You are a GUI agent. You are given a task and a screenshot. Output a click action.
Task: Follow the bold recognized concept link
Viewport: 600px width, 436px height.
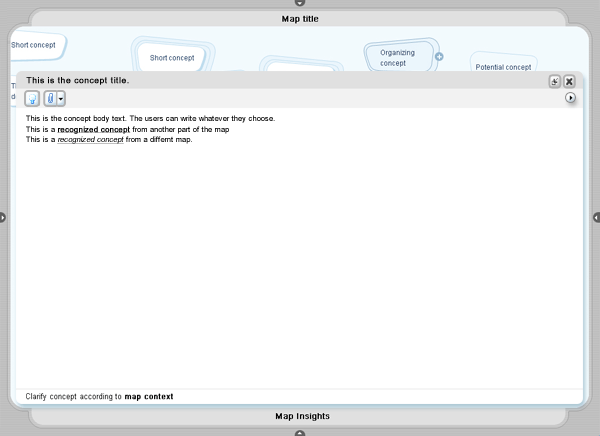click(93, 129)
